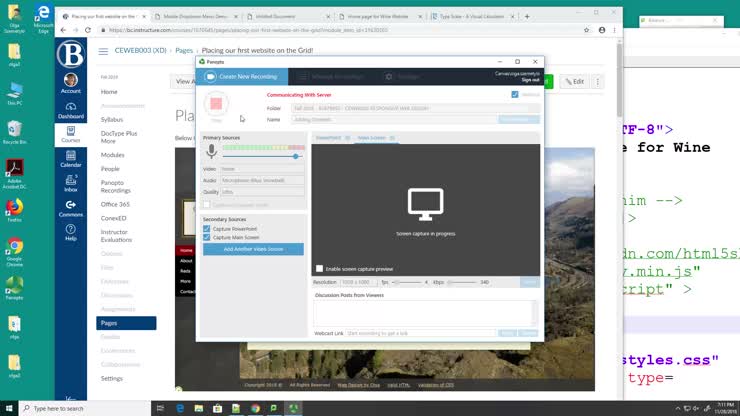Open the Adobe Acrobat DC desktop icon
Screen dimensions: 740x416
[x=14, y=174]
